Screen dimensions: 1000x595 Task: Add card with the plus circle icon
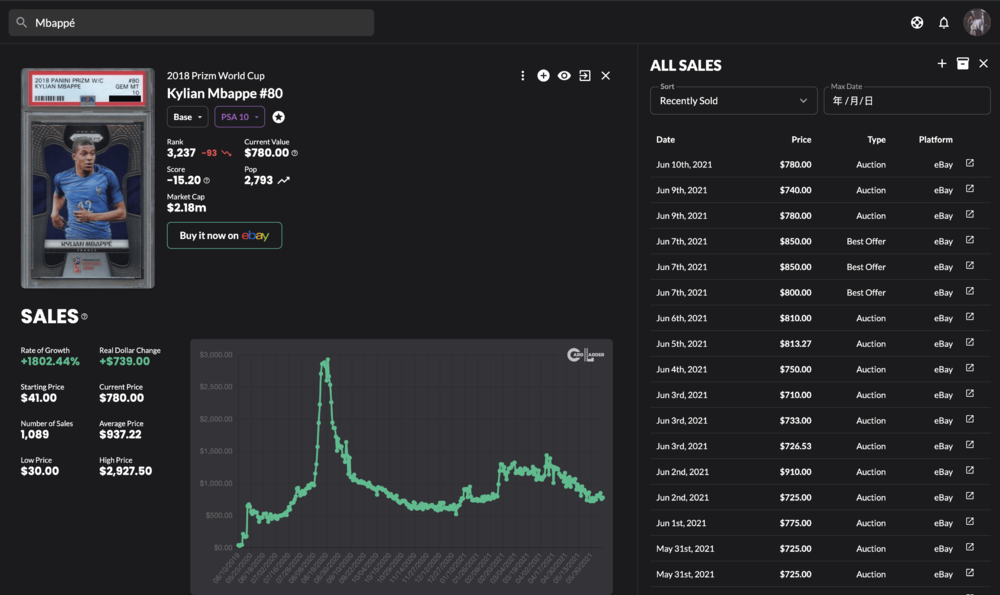[543, 76]
